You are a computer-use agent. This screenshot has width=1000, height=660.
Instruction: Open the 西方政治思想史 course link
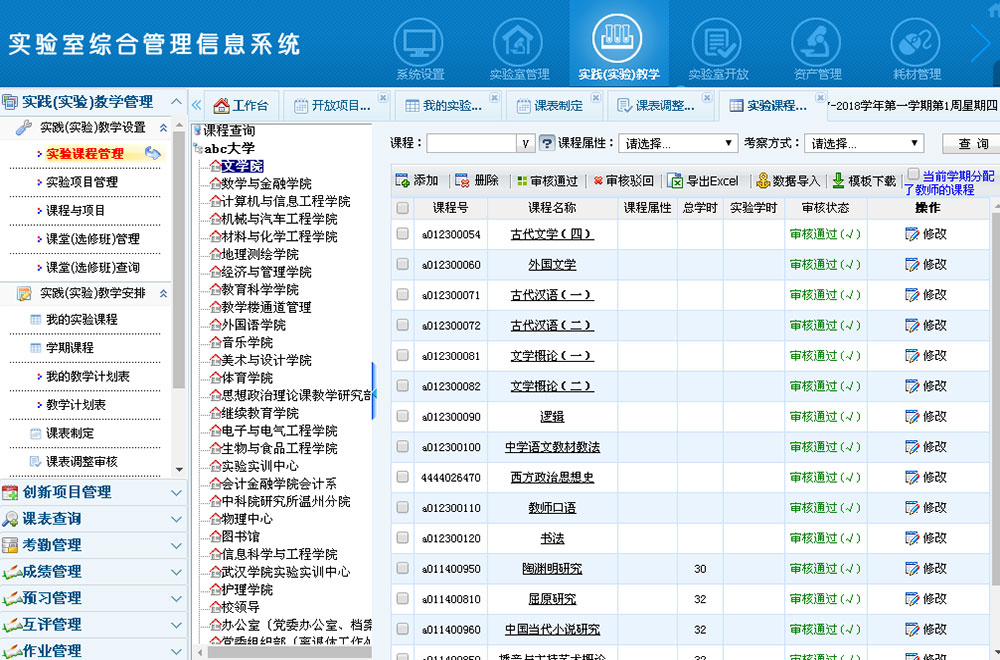click(552, 478)
